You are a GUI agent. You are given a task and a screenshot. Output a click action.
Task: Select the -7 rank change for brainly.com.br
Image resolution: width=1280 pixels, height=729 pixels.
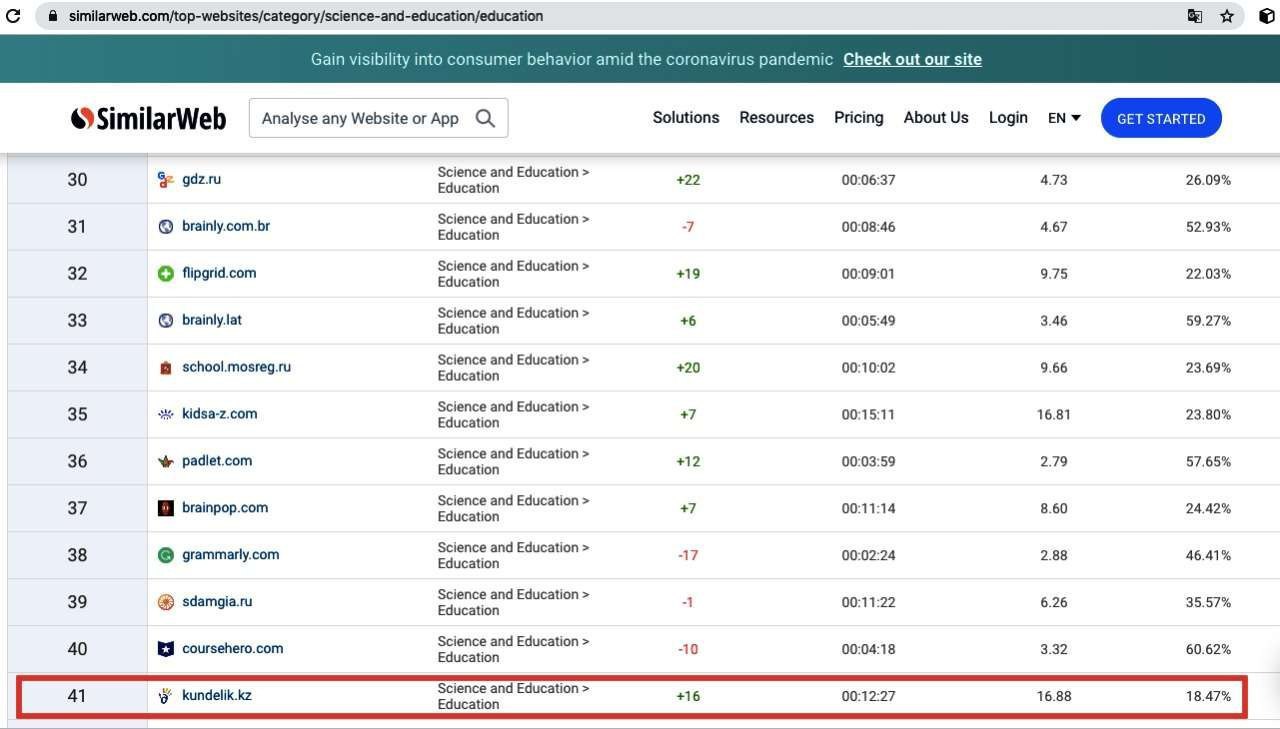tap(688, 227)
